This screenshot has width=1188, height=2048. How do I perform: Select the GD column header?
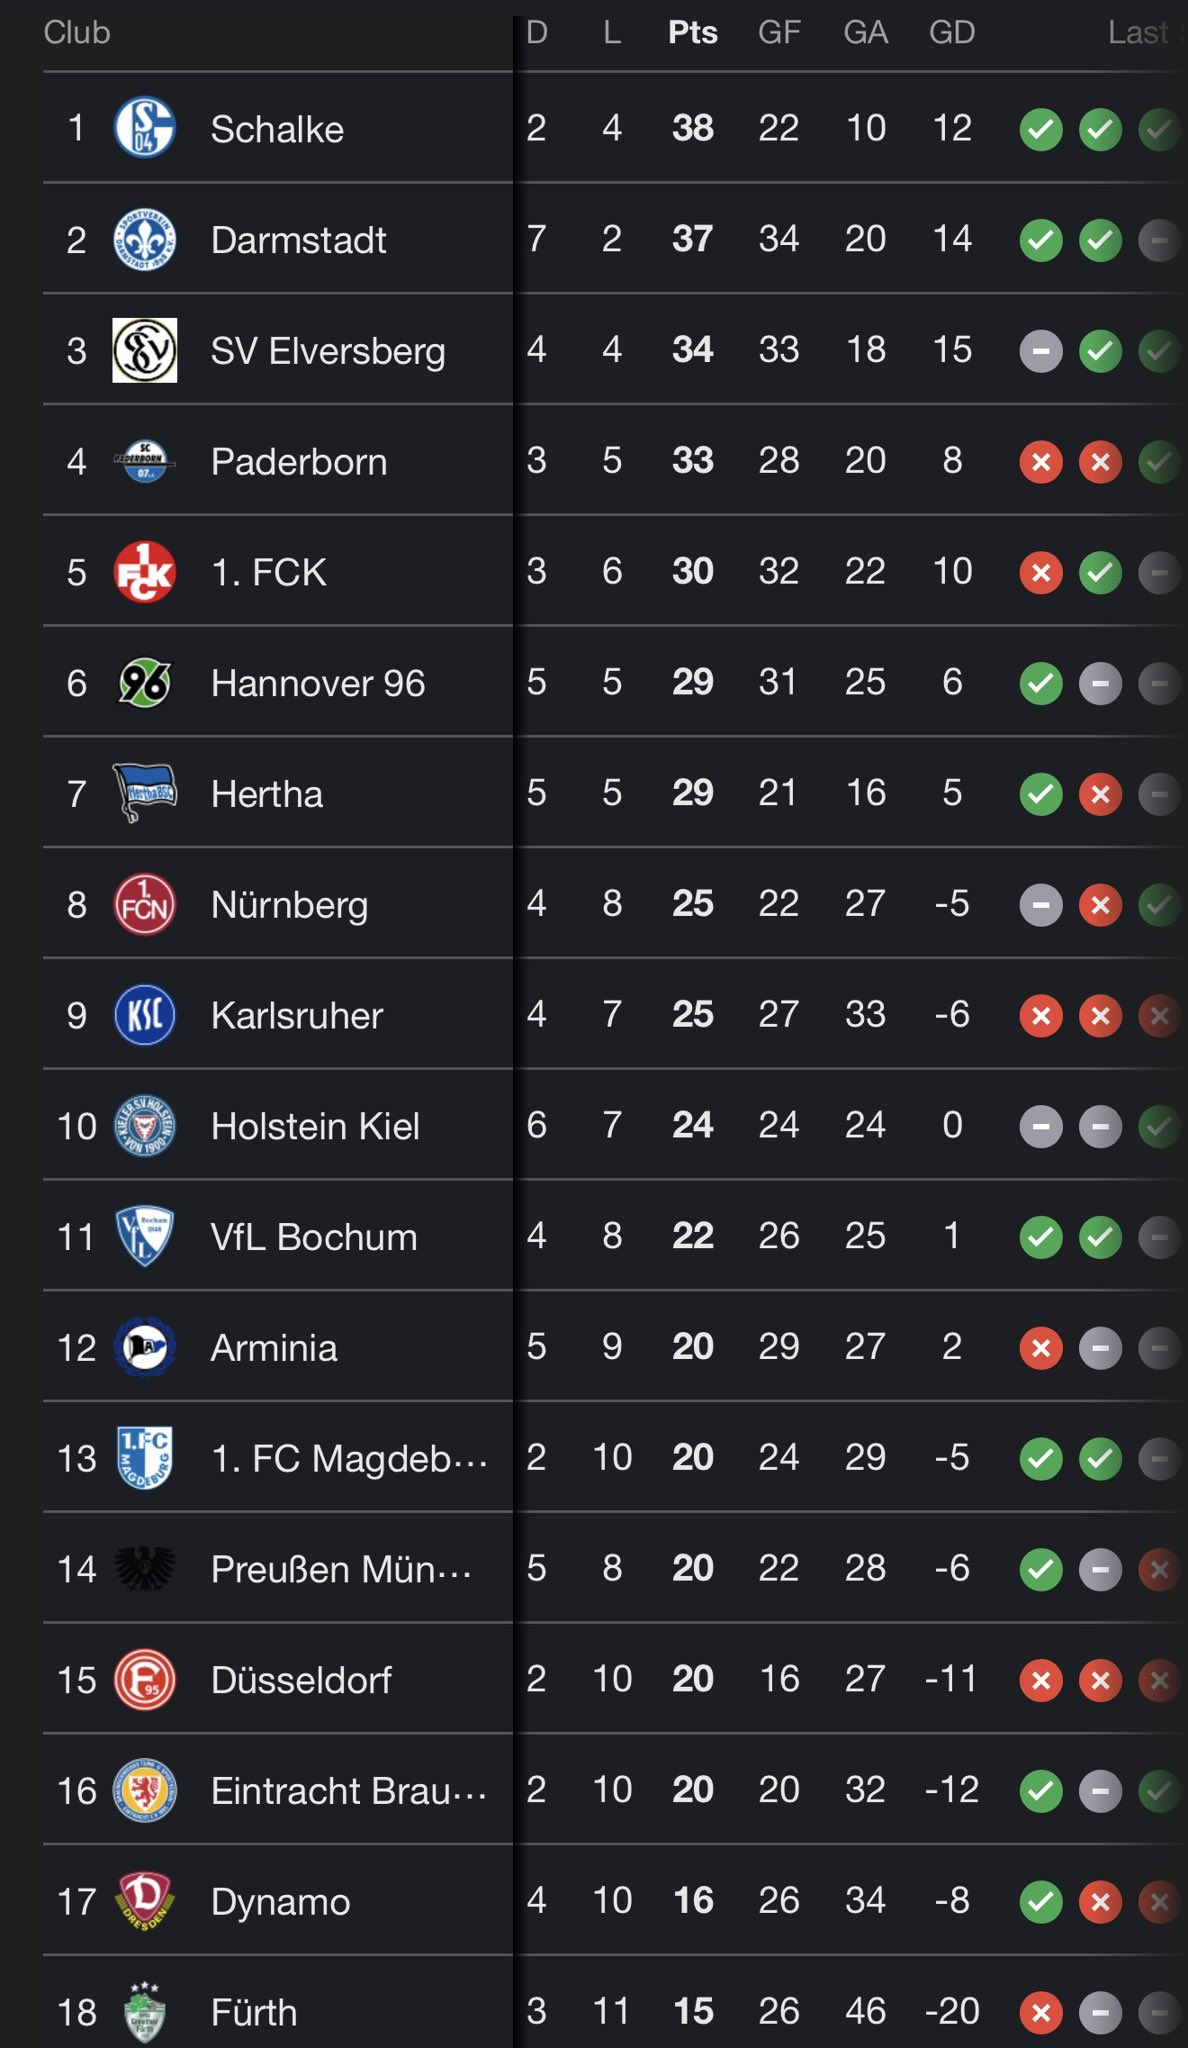tap(951, 33)
